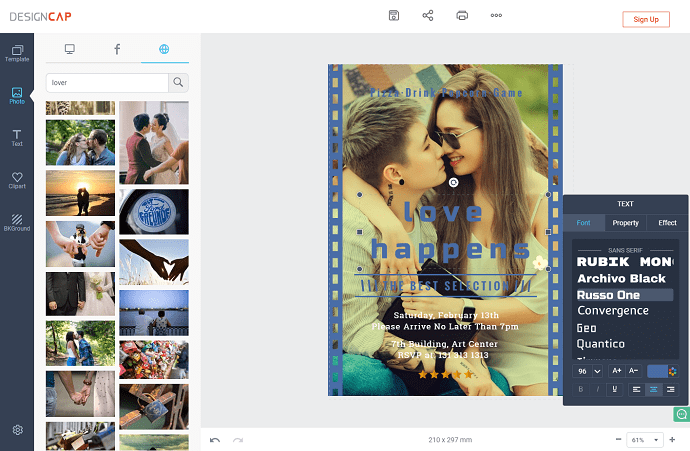The height and width of the screenshot is (451, 690).
Task: Toggle underline text formatting
Action: 613,389
